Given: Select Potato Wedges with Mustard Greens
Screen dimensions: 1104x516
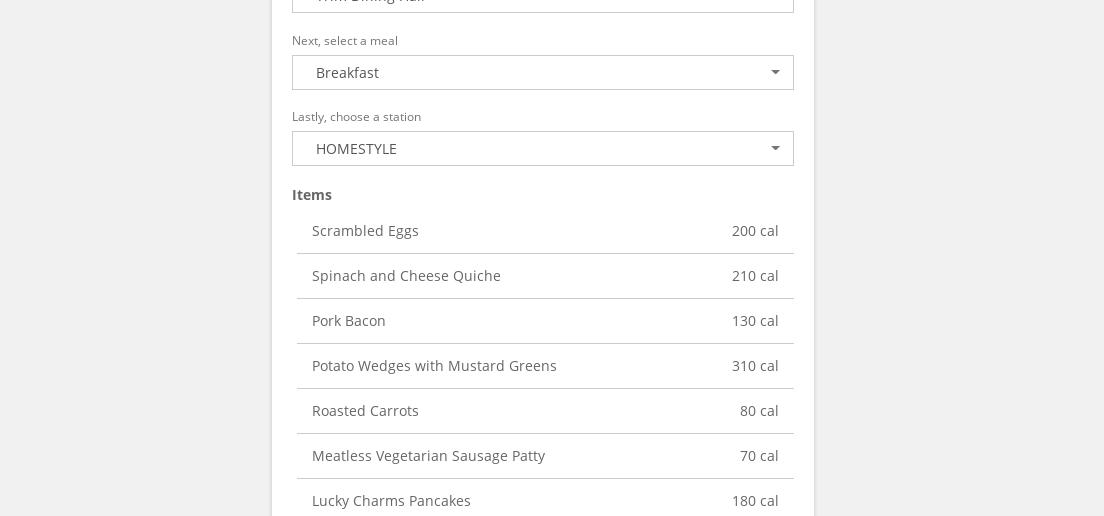Looking at the screenshot, I should click(x=434, y=366).
